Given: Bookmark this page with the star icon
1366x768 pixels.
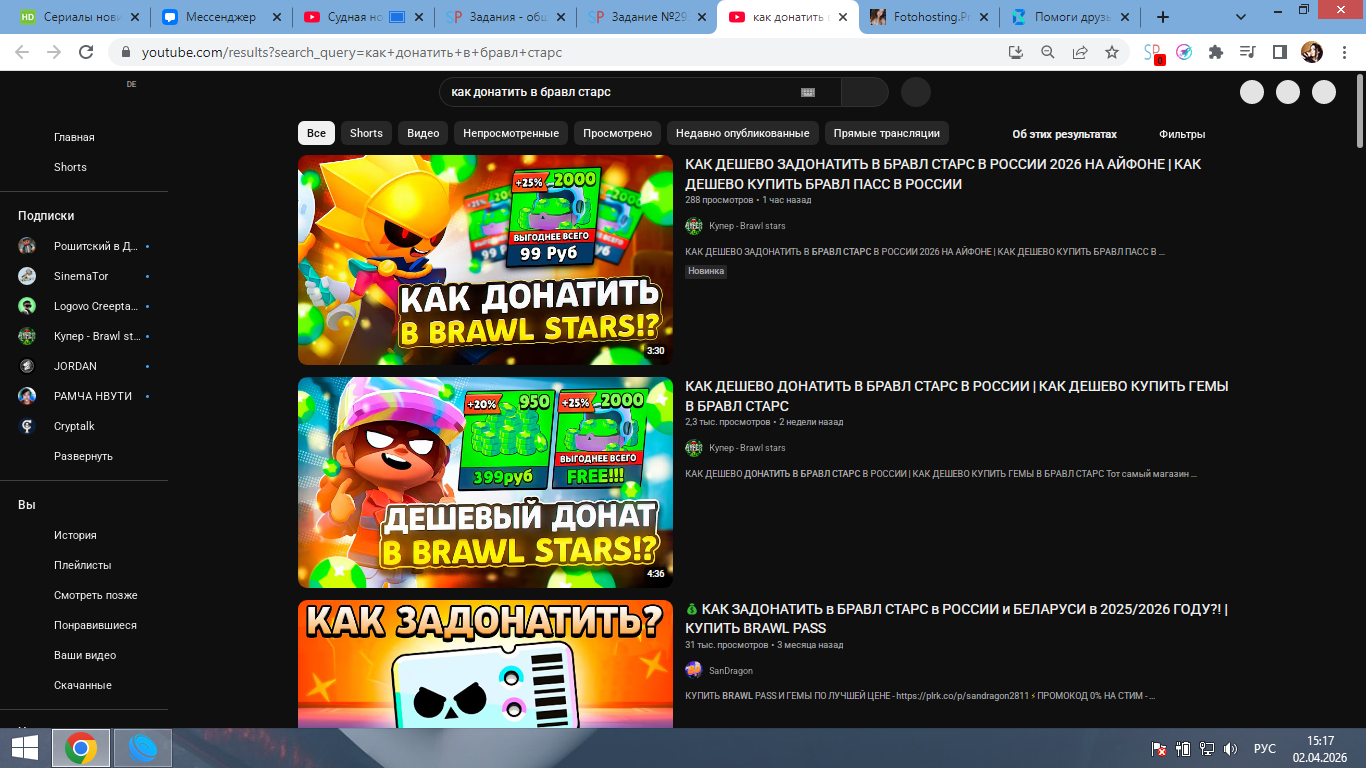Looking at the screenshot, I should (x=1112, y=52).
